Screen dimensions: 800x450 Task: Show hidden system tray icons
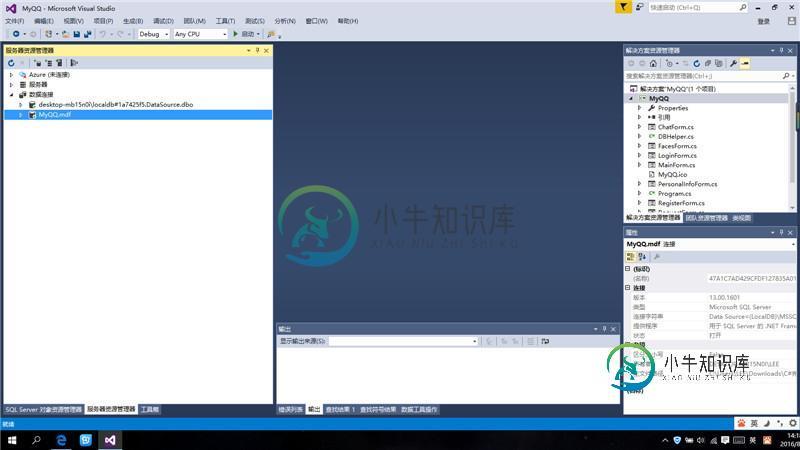point(665,440)
